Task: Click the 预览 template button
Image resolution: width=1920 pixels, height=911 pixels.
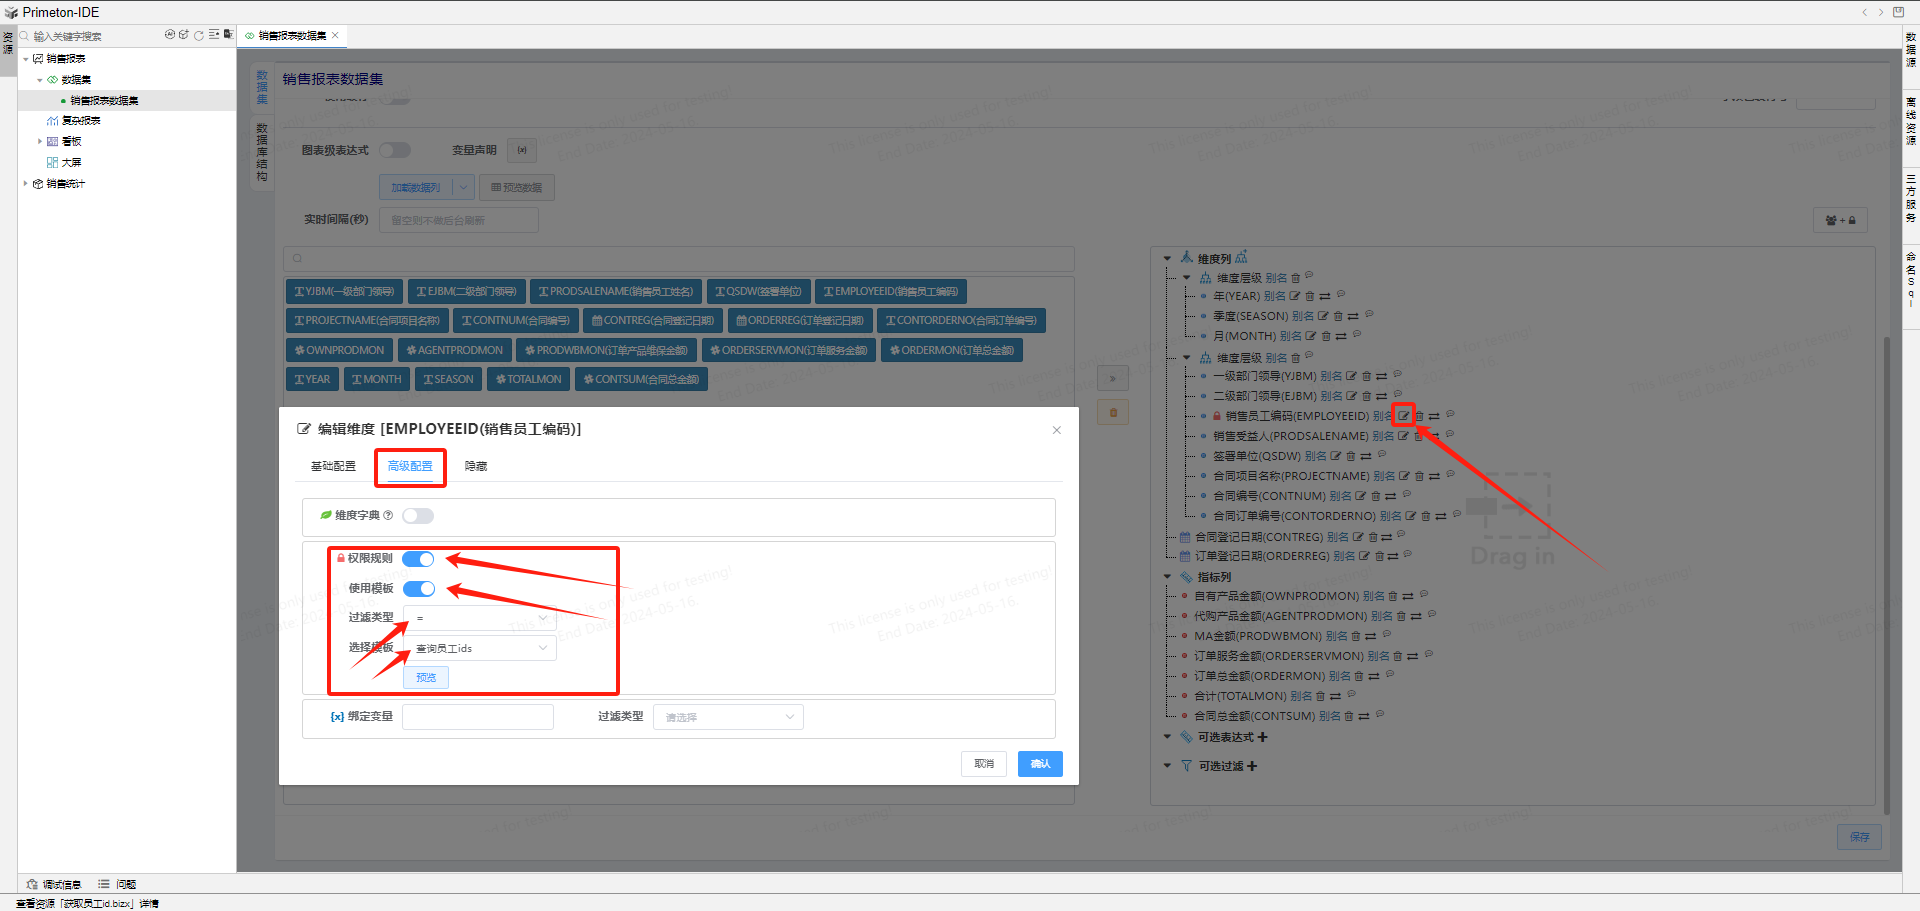Action: point(426,677)
